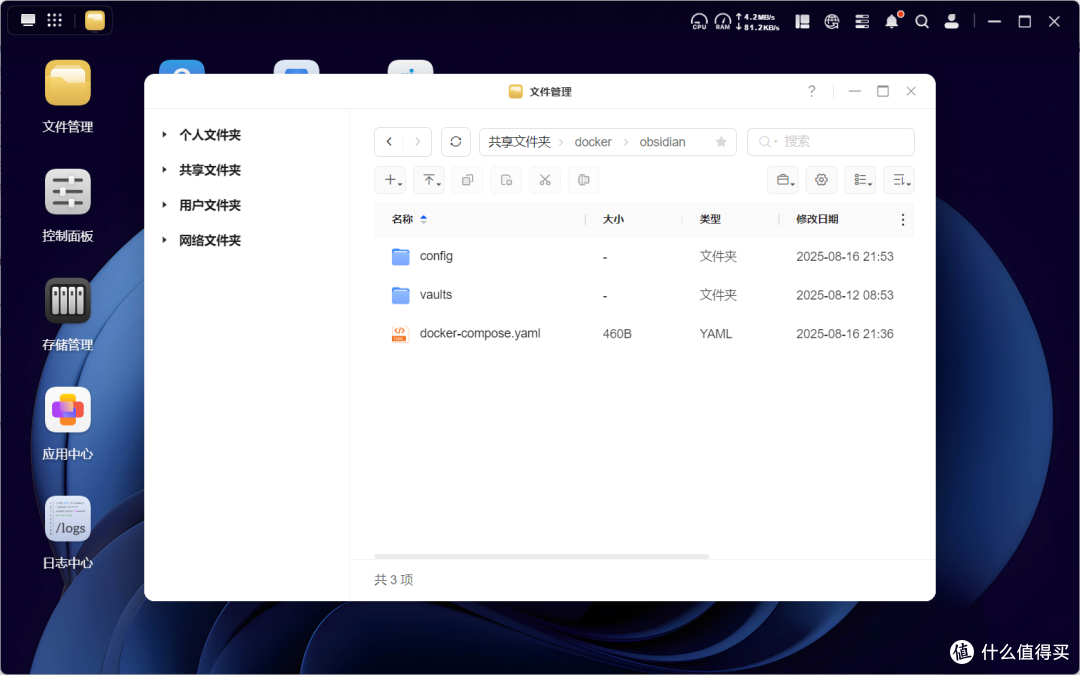
Task: Click the cut scissors icon
Action: [x=545, y=180]
